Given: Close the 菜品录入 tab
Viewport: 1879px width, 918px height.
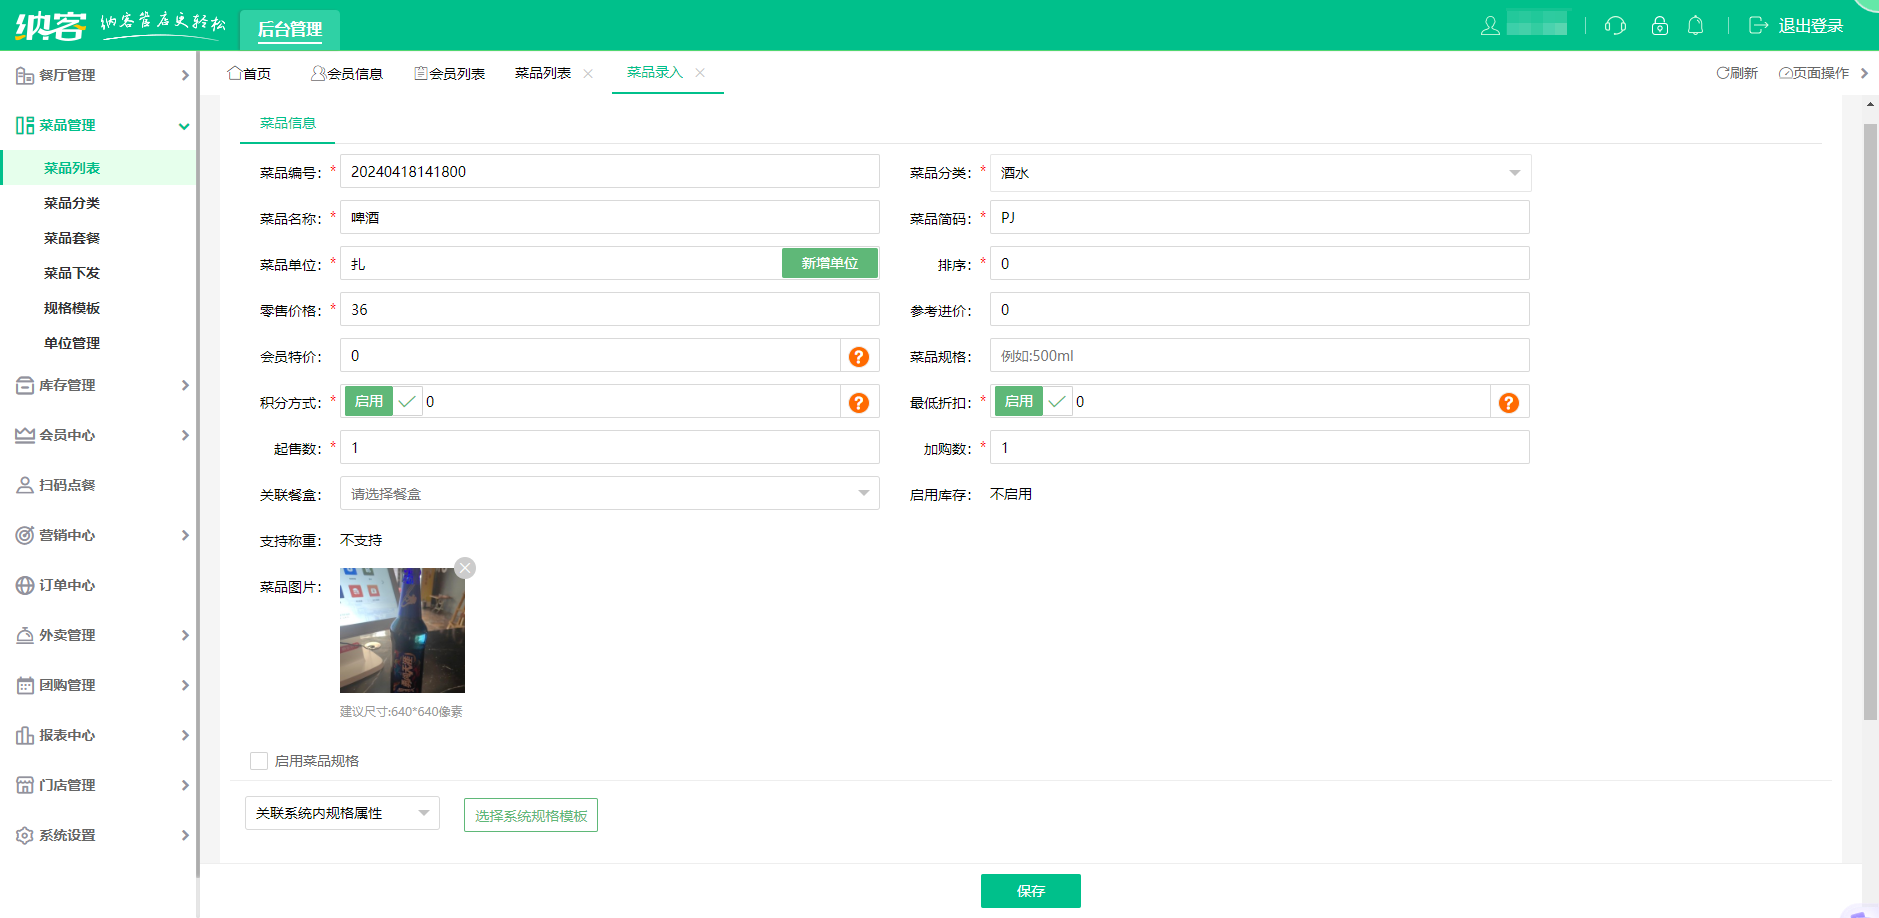Looking at the screenshot, I should 700,73.
